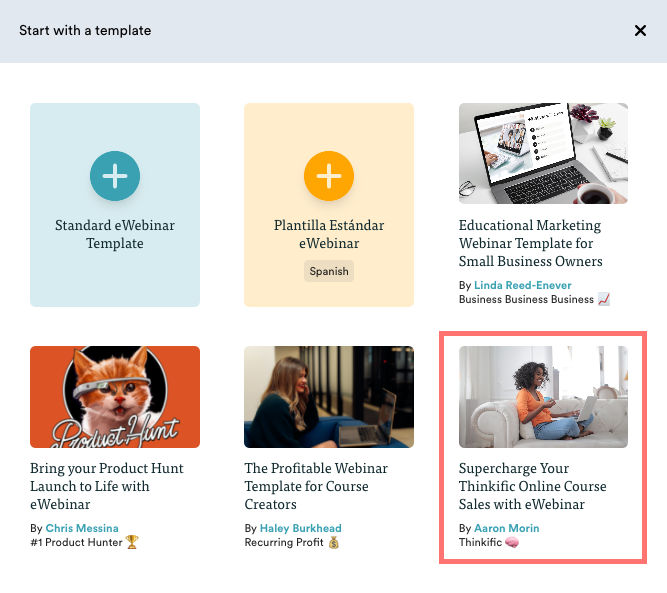Screen dimensions: 667x593
Task: Pick the Thinkific course template image
Action: pos(543,397)
